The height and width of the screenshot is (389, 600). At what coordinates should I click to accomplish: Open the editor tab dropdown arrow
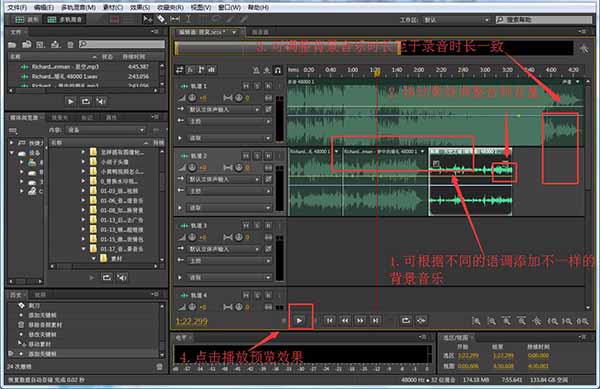point(234,32)
